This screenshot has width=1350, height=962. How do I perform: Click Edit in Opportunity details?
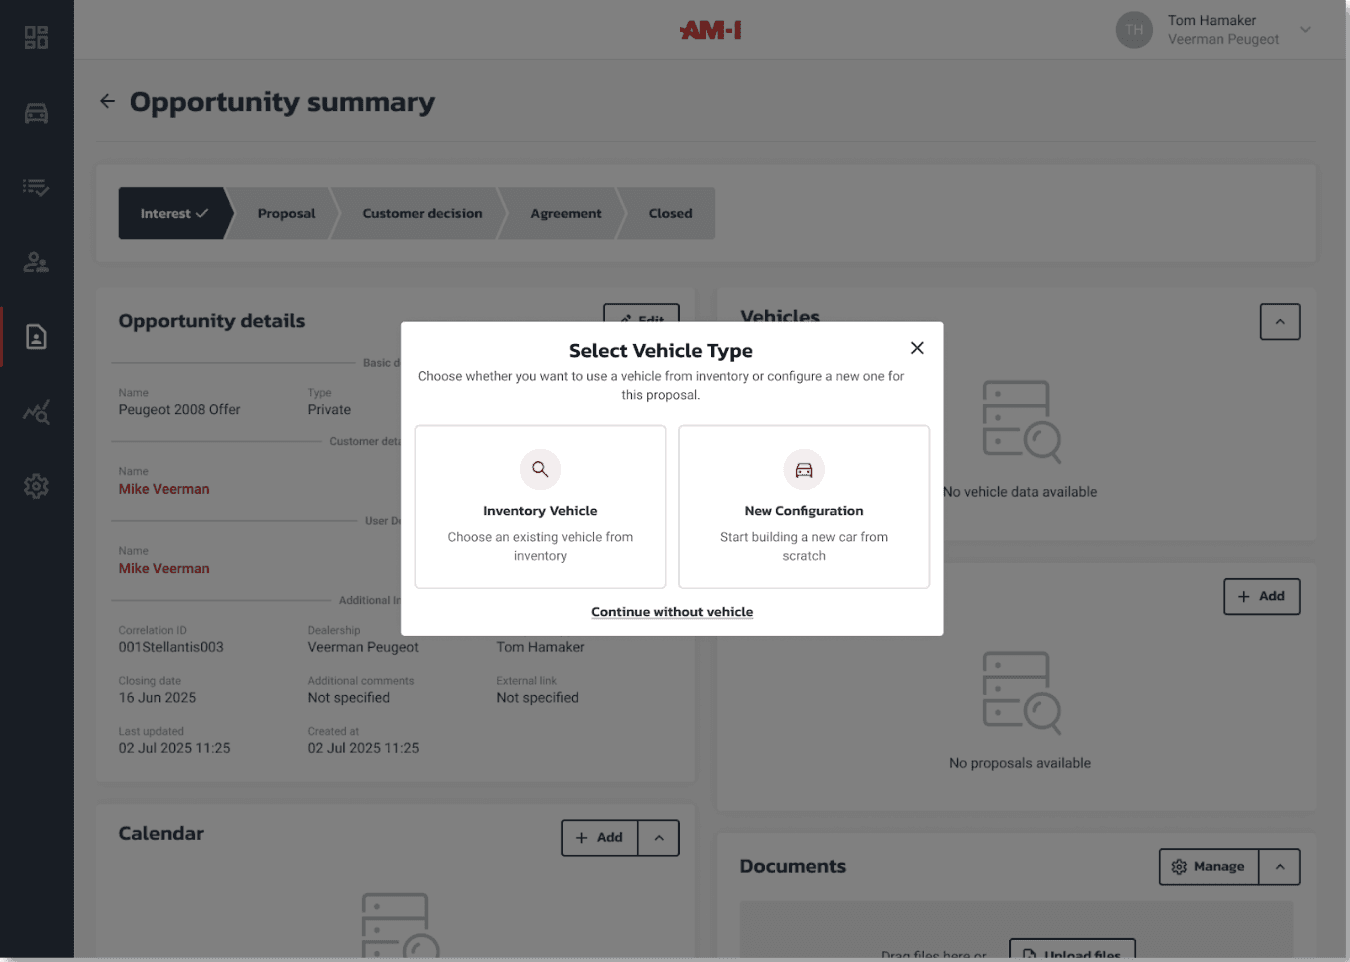pos(641,315)
